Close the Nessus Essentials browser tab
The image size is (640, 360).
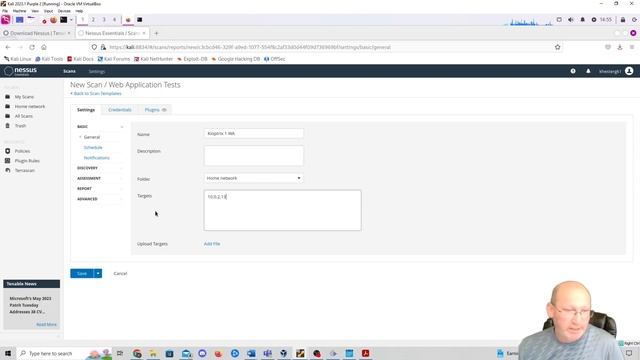click(144, 33)
